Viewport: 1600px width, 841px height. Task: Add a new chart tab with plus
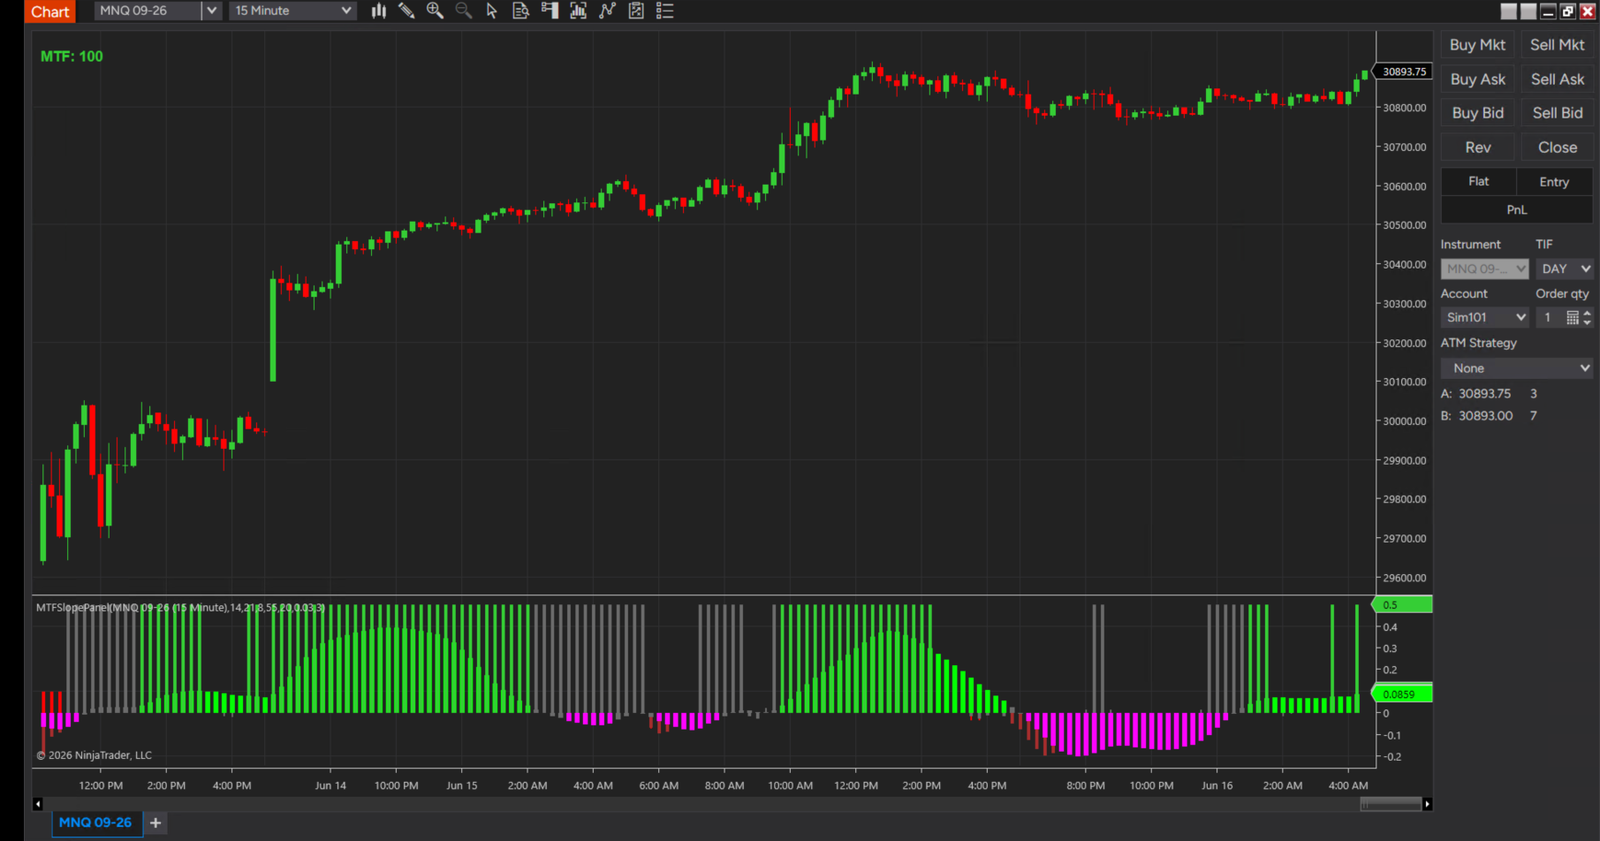(155, 823)
